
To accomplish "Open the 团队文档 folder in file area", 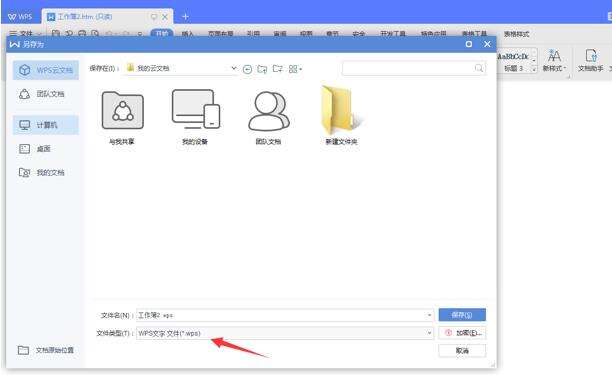I will point(269,117).
